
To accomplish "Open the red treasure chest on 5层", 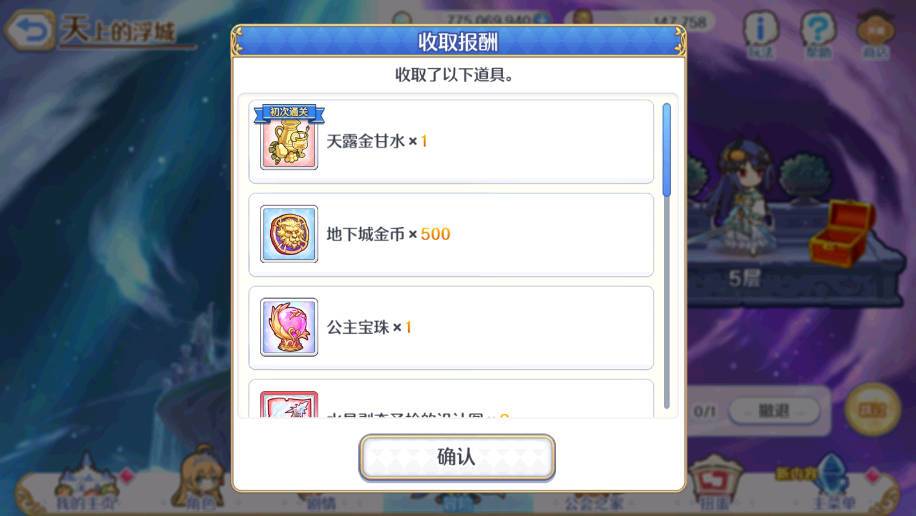I will pyautogui.click(x=841, y=233).
